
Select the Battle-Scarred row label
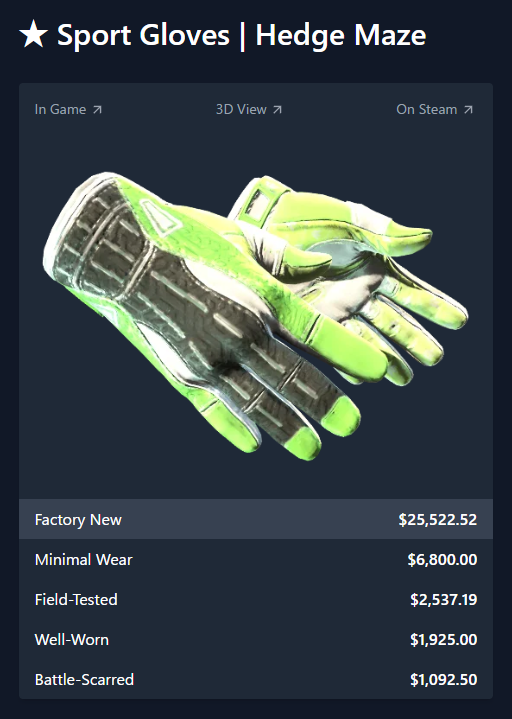pyautogui.click(x=84, y=679)
